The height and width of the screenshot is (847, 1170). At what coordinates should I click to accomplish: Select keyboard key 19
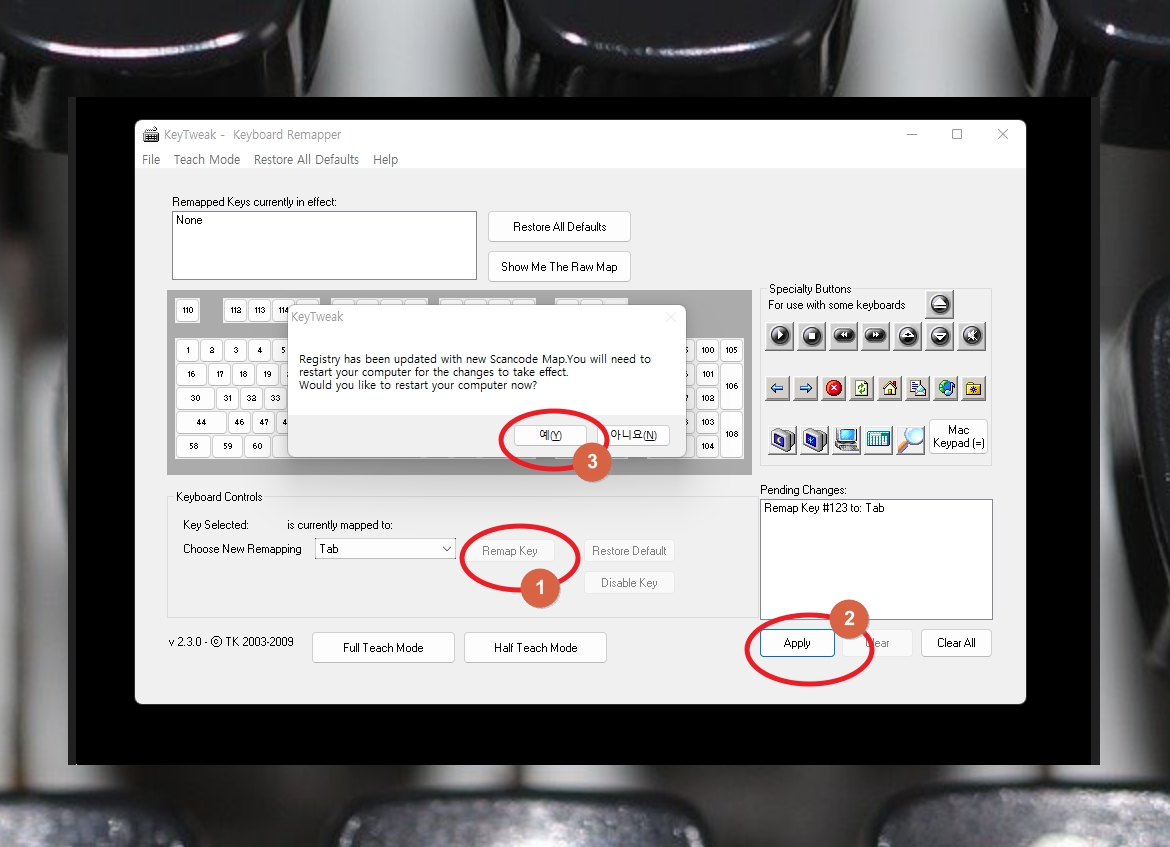(267, 374)
